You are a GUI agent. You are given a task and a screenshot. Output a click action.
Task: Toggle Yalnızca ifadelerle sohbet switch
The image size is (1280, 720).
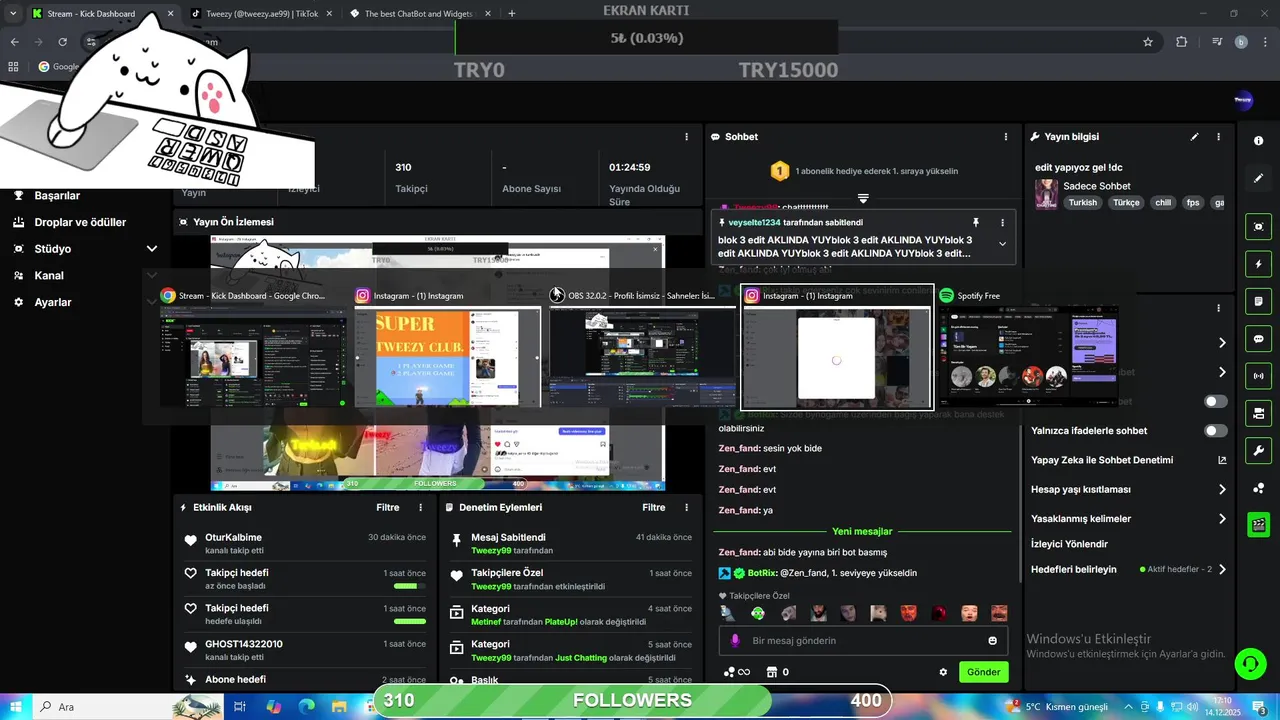1215,431
